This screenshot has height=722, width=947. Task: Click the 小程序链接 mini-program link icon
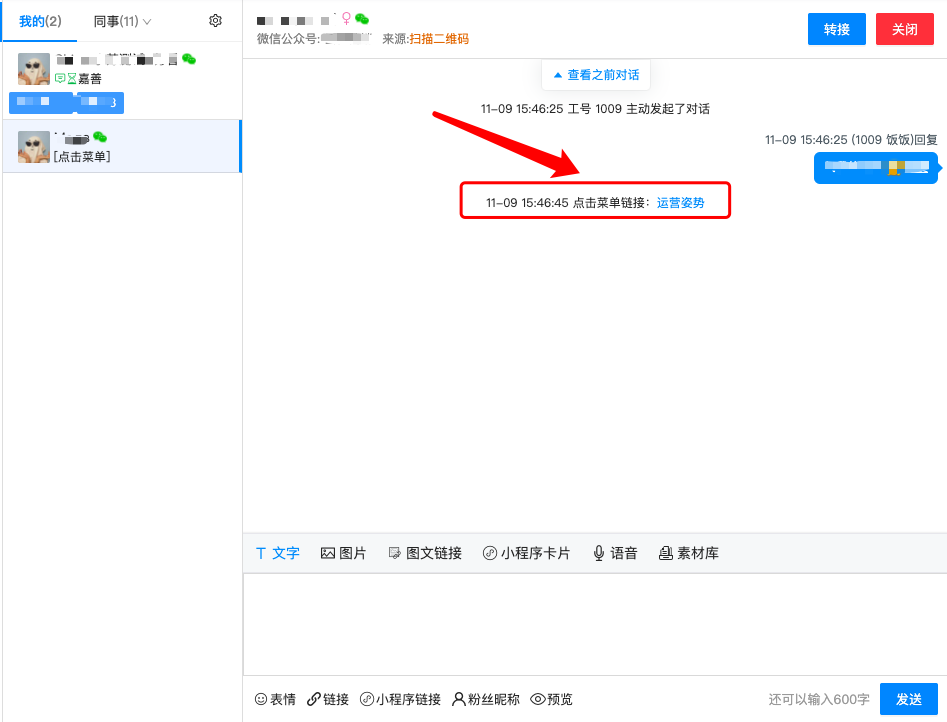pos(399,699)
